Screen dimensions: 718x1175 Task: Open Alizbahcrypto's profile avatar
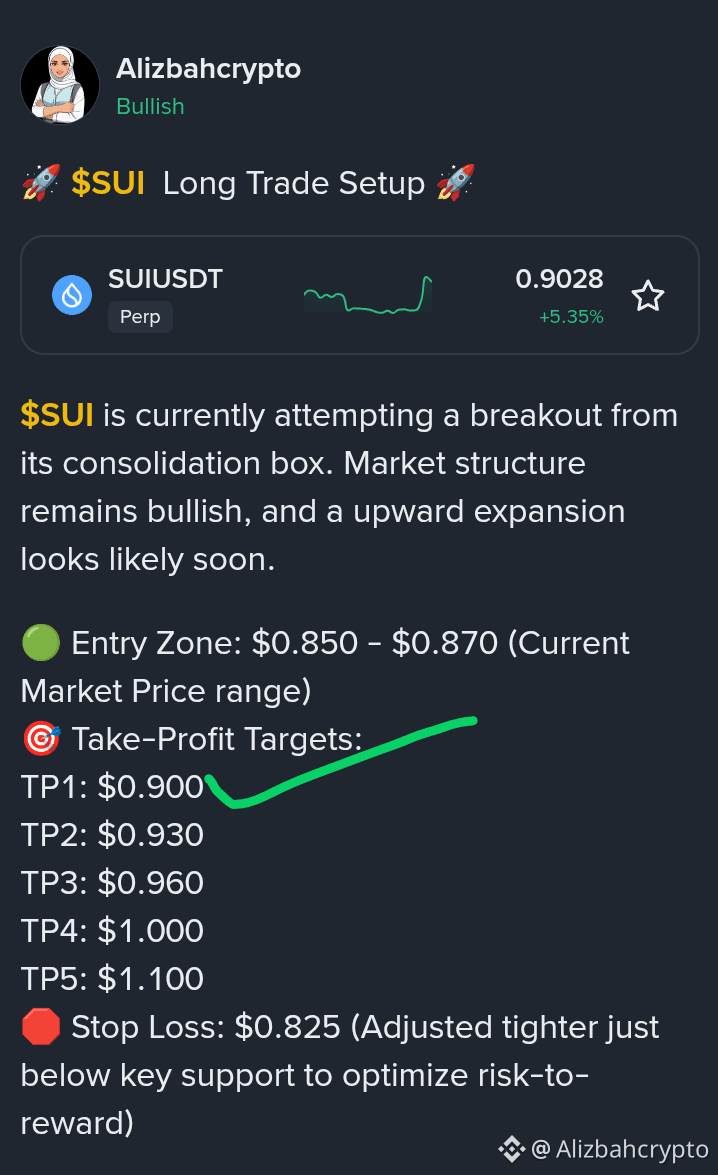pyautogui.click(x=60, y=85)
